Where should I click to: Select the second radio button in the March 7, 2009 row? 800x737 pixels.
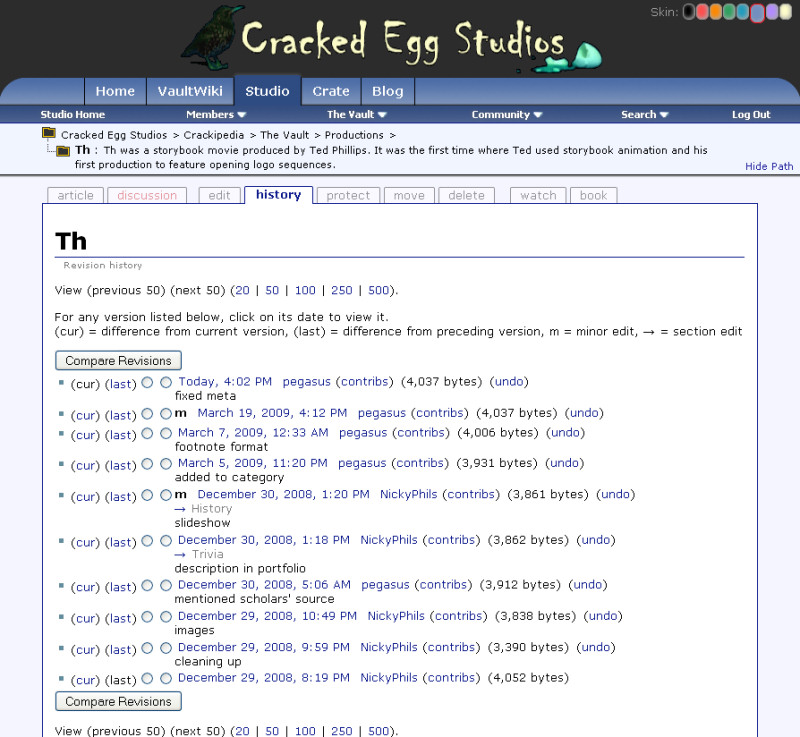(166, 434)
